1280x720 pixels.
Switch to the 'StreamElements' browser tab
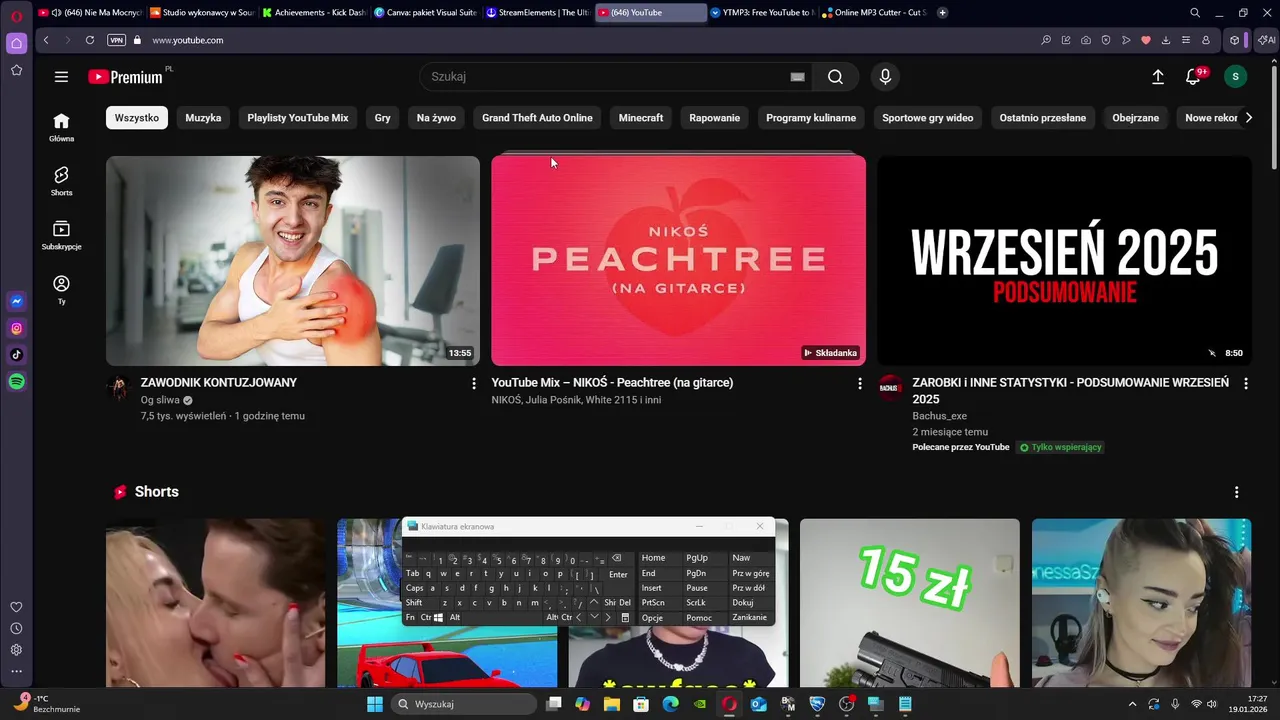pyautogui.click(x=538, y=13)
